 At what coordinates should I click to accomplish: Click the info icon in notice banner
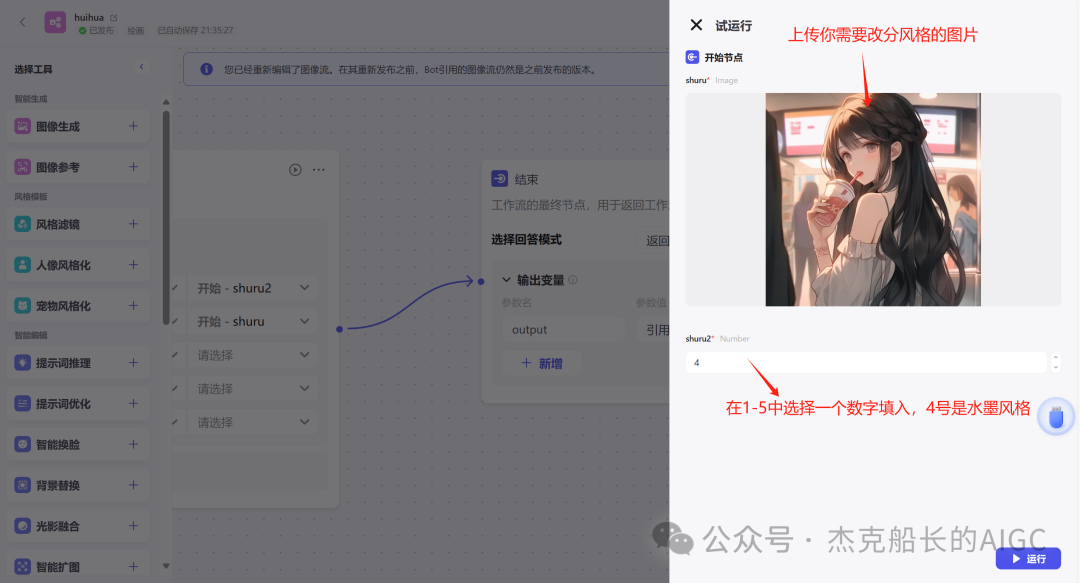pos(206,70)
